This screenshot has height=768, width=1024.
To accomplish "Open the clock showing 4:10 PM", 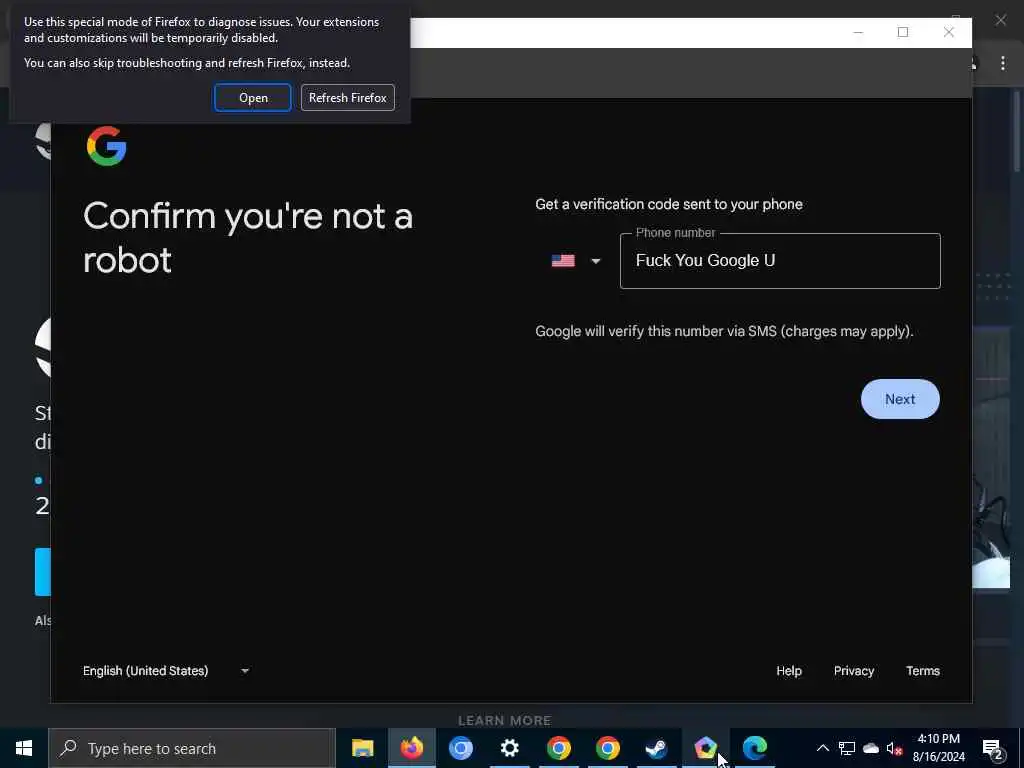I will point(938,748).
